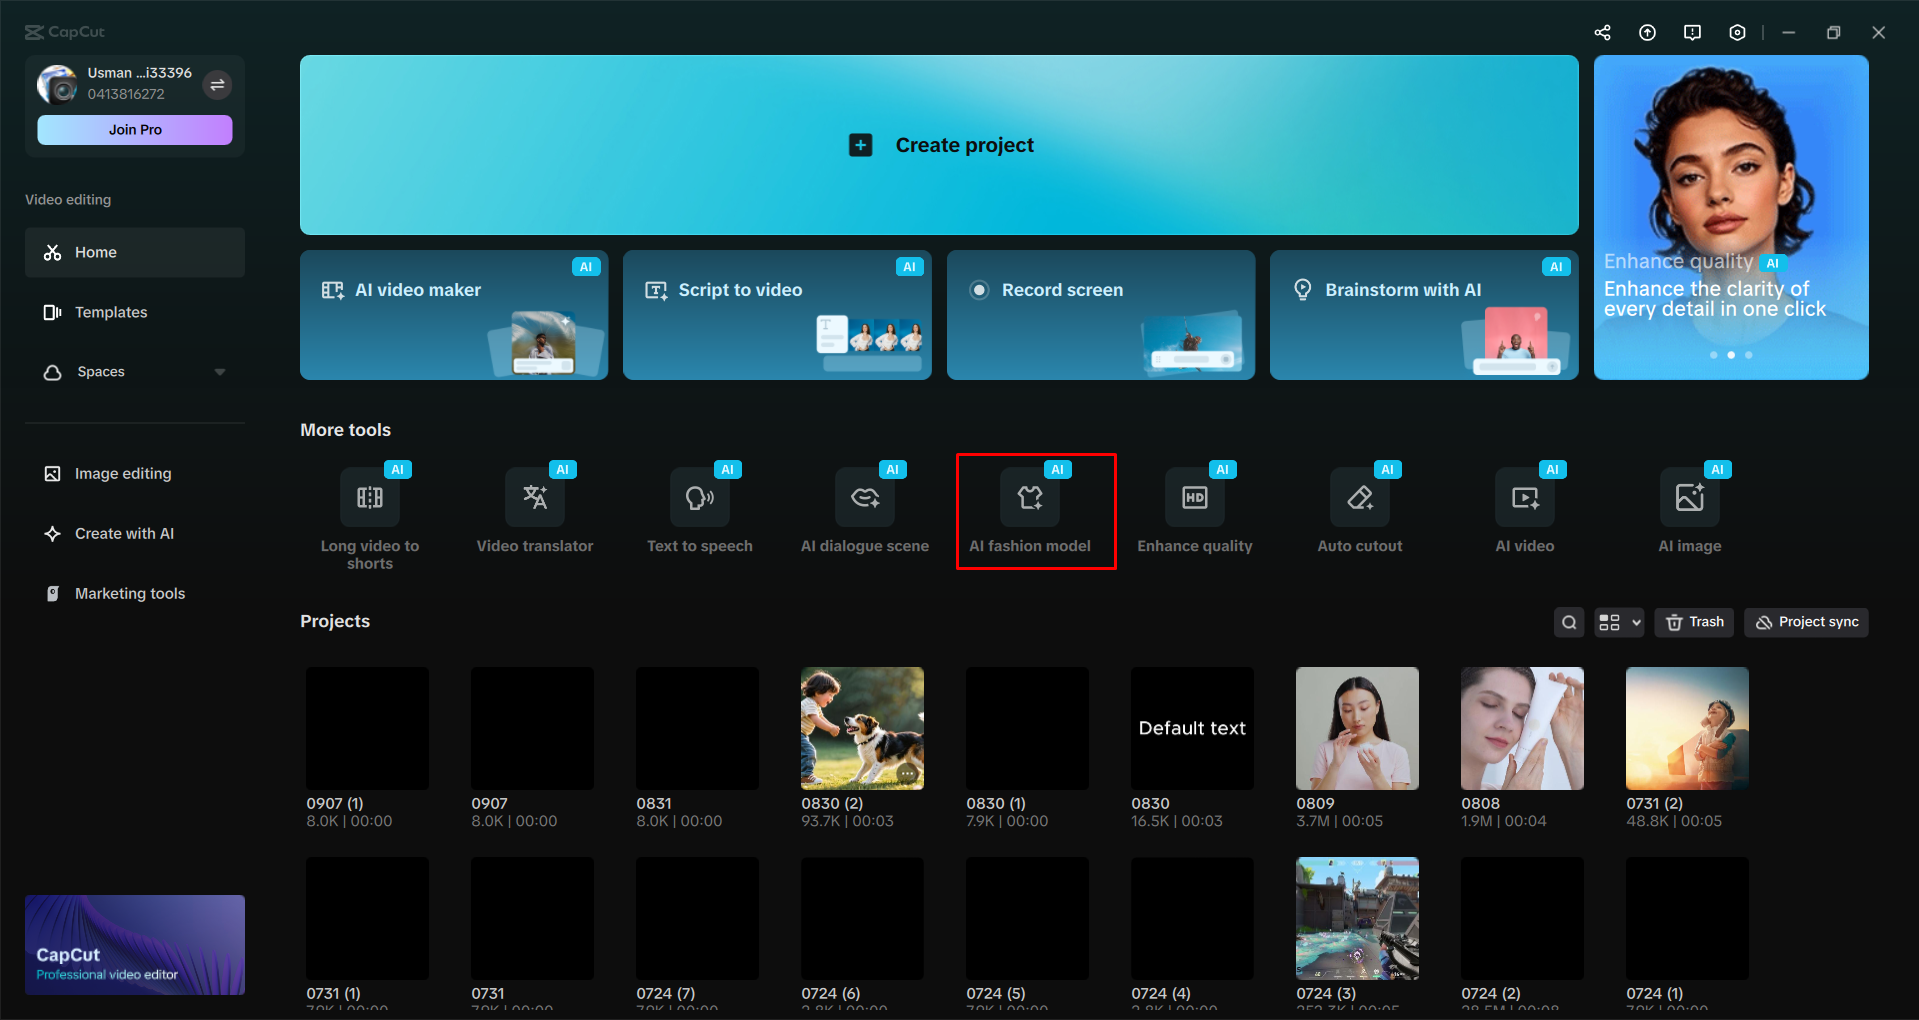The image size is (1919, 1020).
Task: Open project 0830 (1) thumbnail
Action: point(1027,728)
